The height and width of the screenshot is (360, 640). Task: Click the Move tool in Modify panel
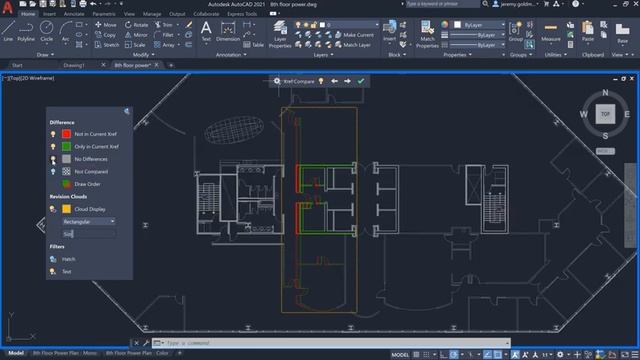pos(105,25)
